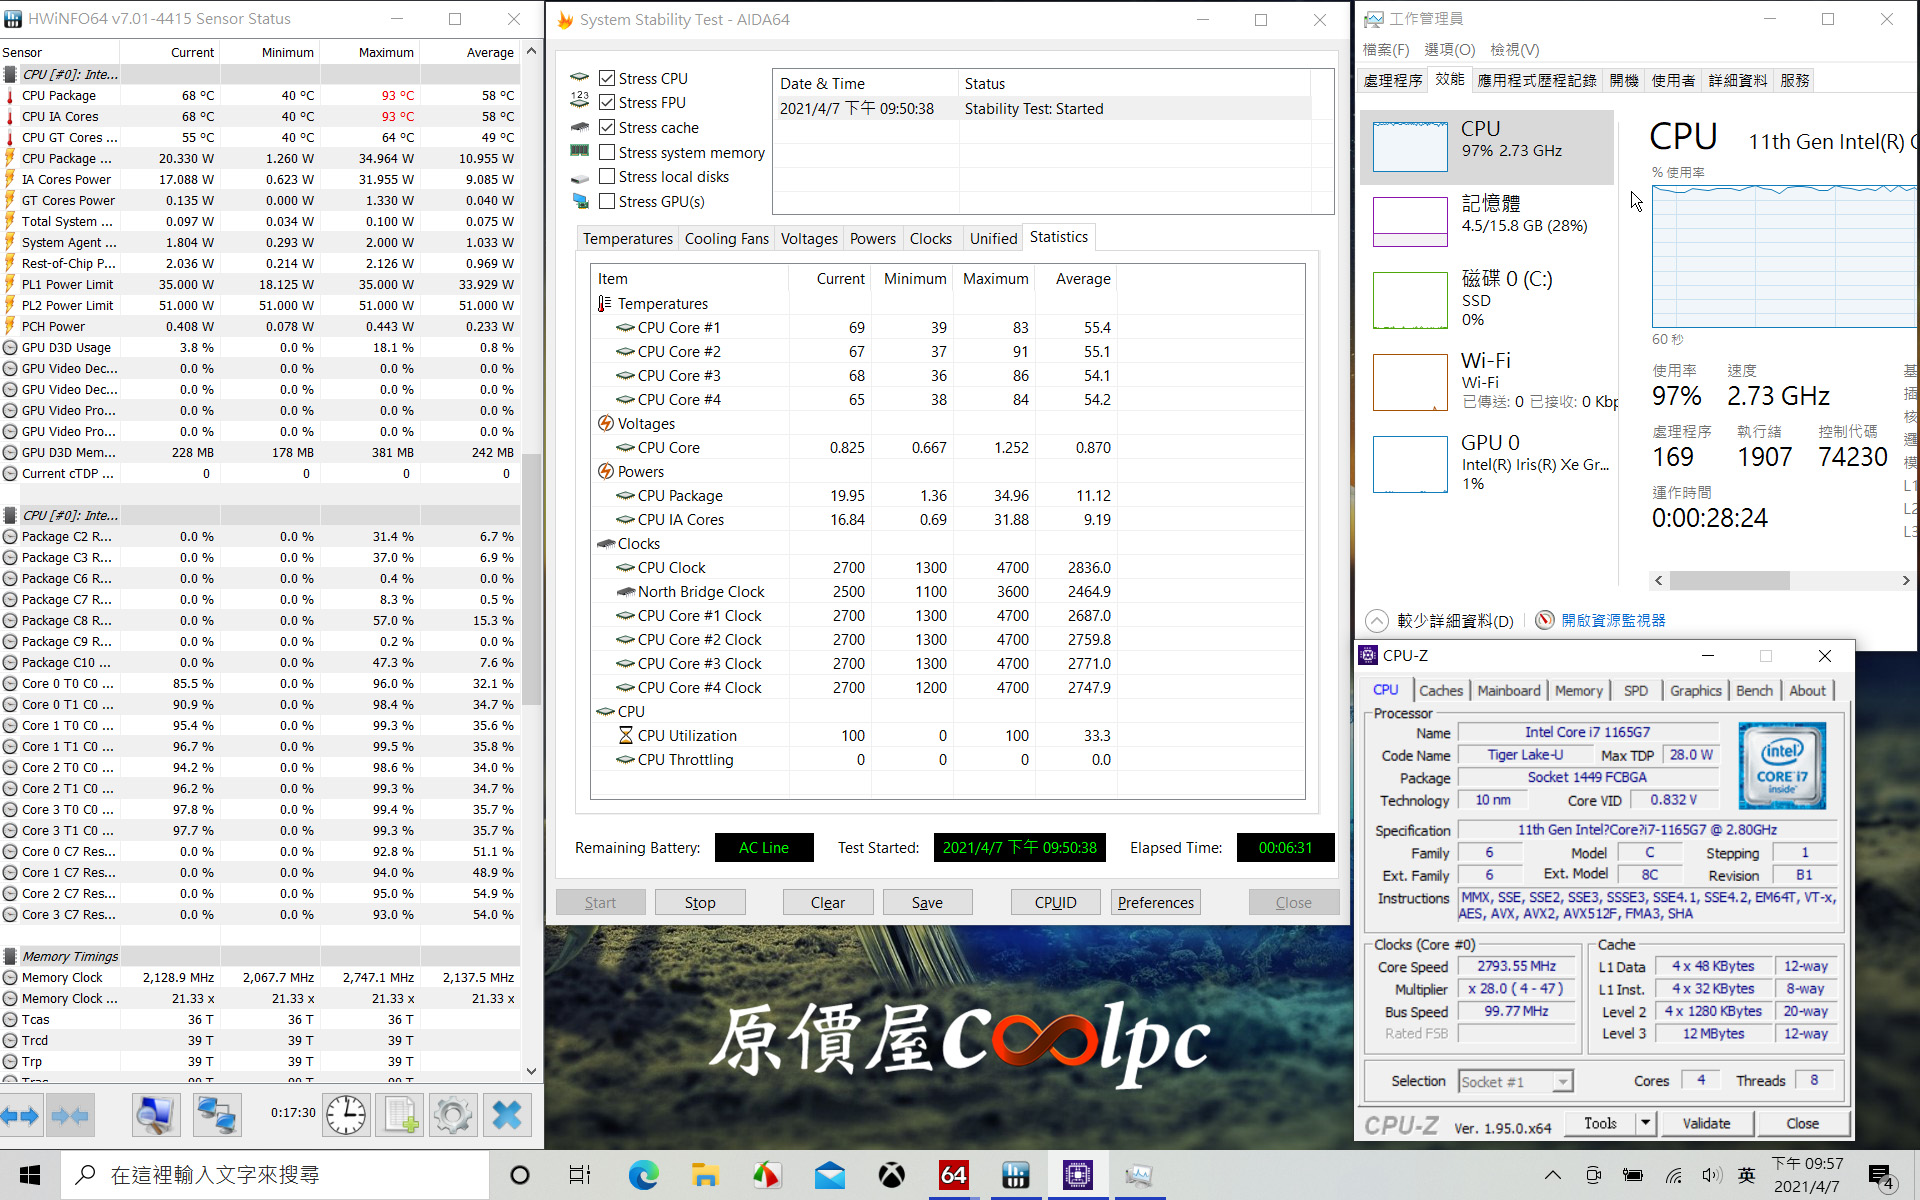Uncheck Stress CPU checkbox
Viewport: 1920px width, 1200px height.
pos(607,78)
